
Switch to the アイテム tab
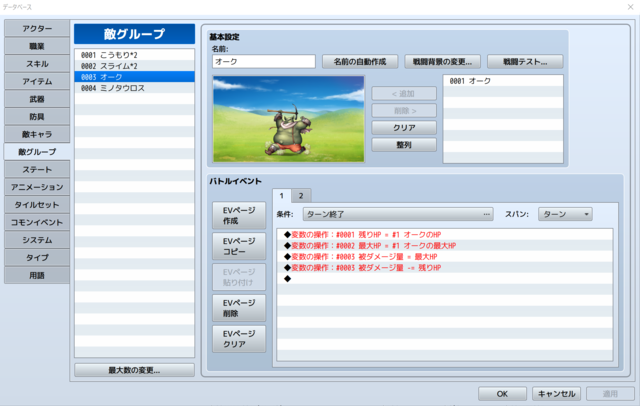pos(37,81)
